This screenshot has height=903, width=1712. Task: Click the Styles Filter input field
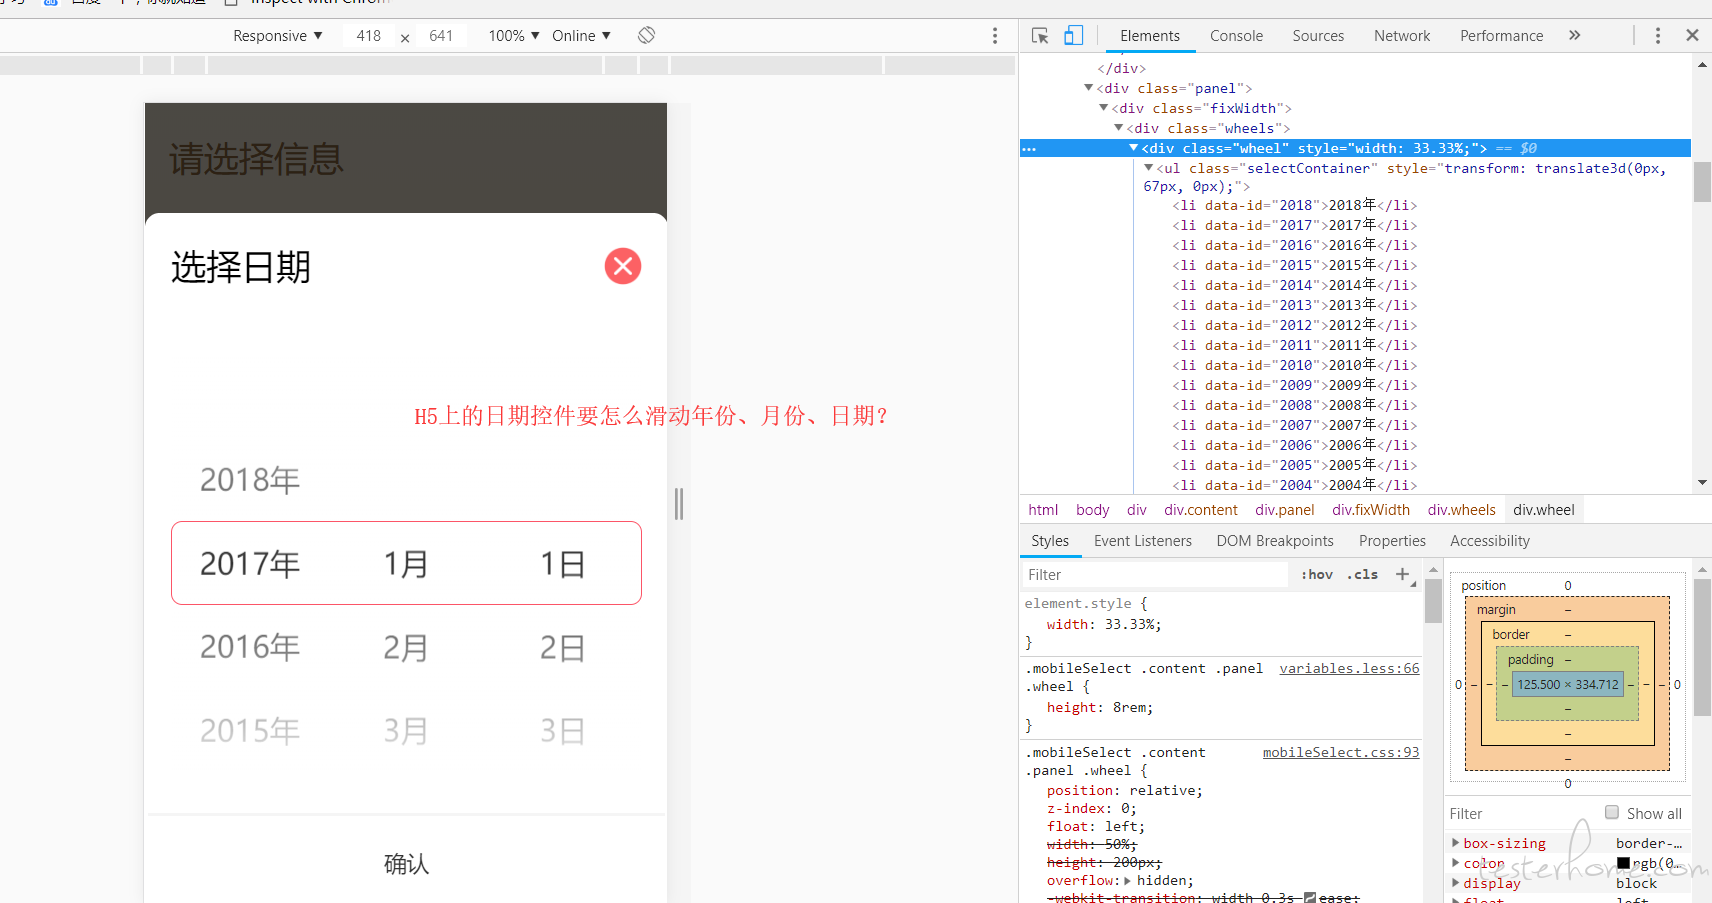1154,574
